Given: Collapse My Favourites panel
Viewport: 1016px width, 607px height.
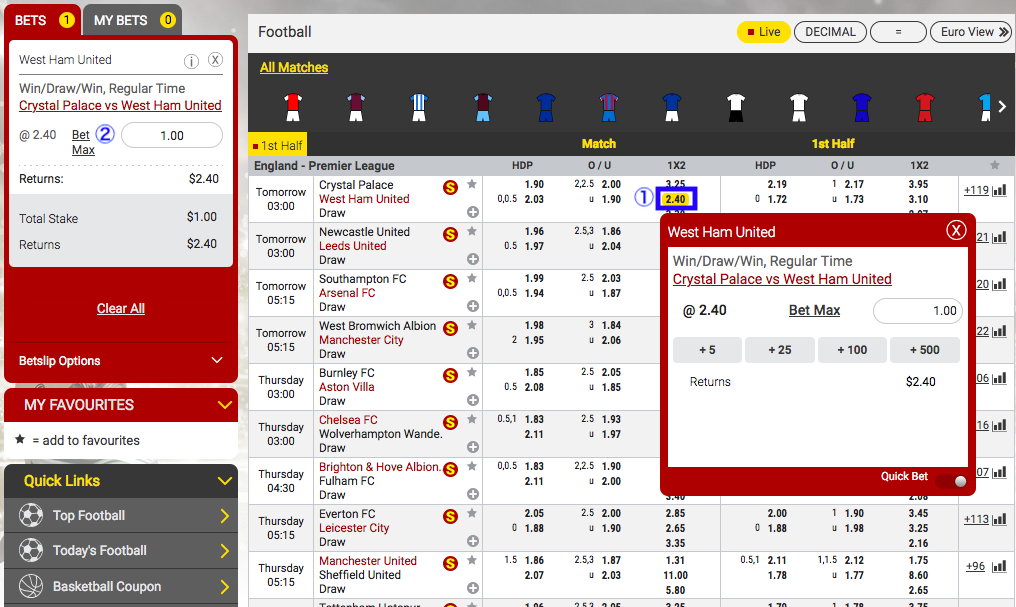Looking at the screenshot, I should (225, 405).
